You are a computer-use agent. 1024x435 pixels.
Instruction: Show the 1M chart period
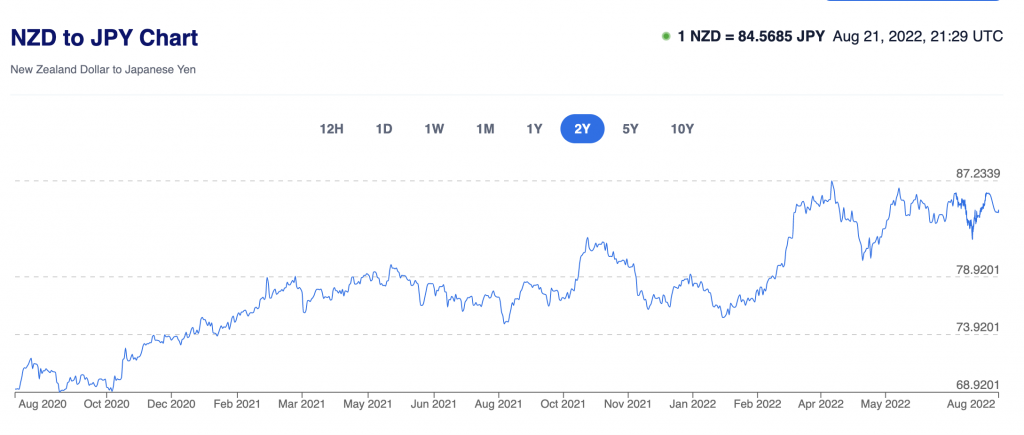[485, 129]
